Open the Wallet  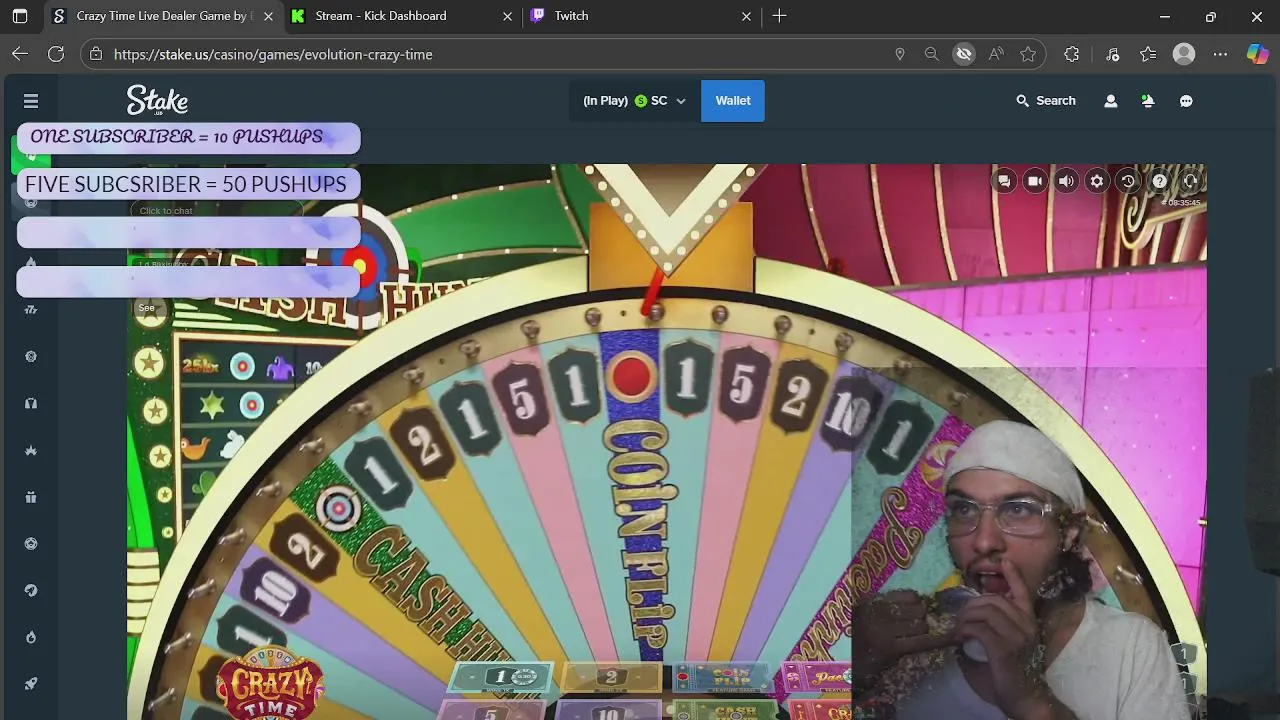click(732, 101)
